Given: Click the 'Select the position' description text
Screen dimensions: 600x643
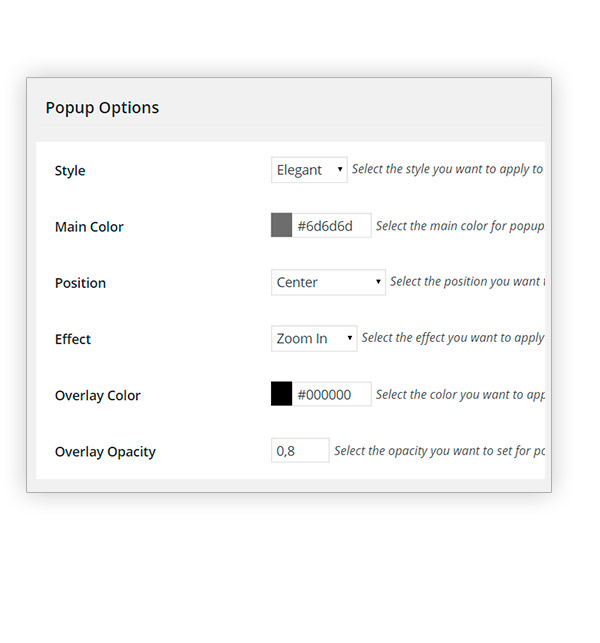Looking at the screenshot, I should coord(467,282).
